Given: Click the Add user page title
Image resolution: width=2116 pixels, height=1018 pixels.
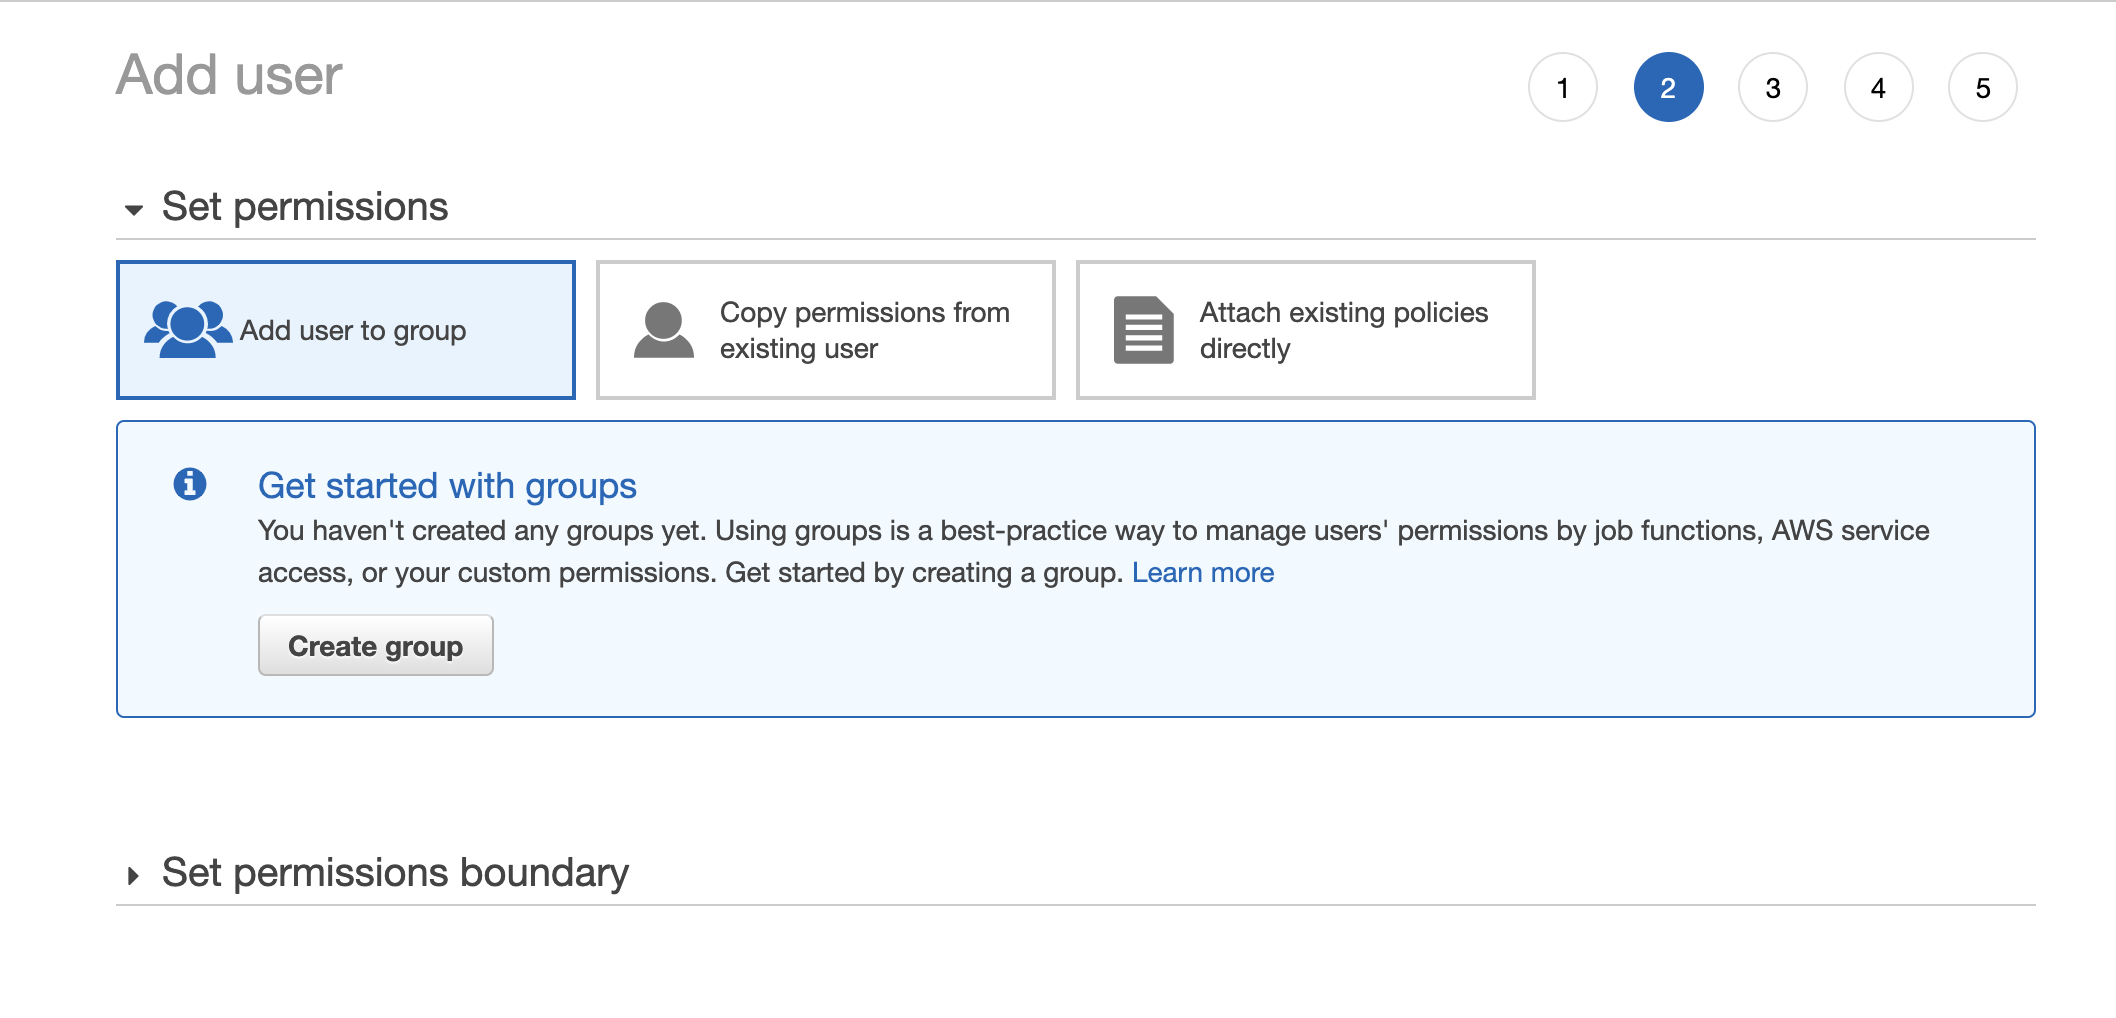Looking at the screenshot, I should [228, 74].
